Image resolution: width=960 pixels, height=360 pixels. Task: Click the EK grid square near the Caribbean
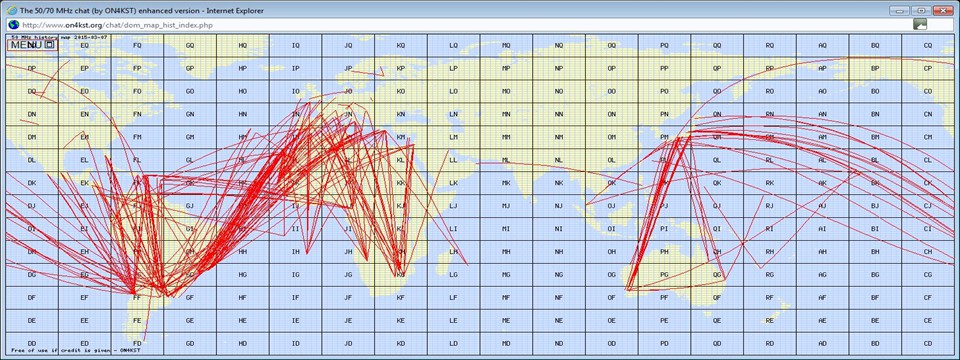[84, 183]
